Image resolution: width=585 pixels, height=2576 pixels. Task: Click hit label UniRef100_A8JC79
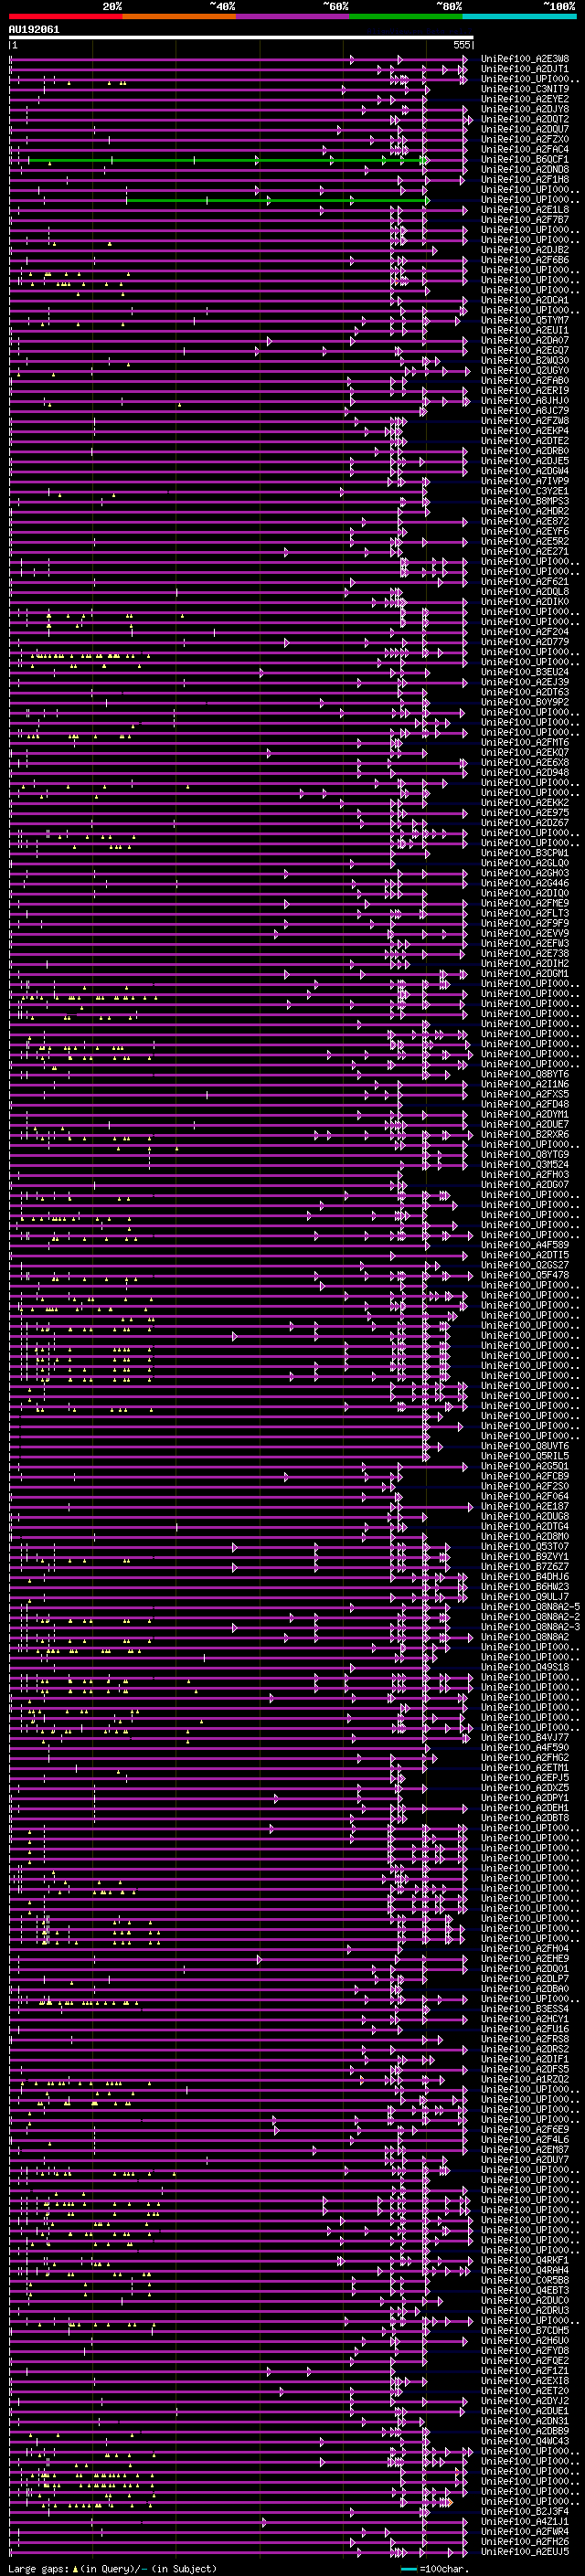coord(525,410)
